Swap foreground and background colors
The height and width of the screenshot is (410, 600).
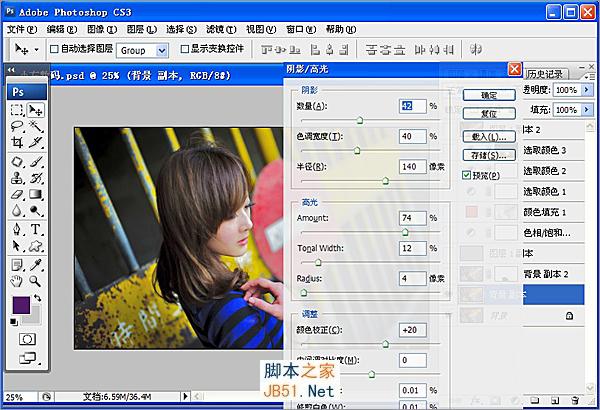[x=37, y=297]
